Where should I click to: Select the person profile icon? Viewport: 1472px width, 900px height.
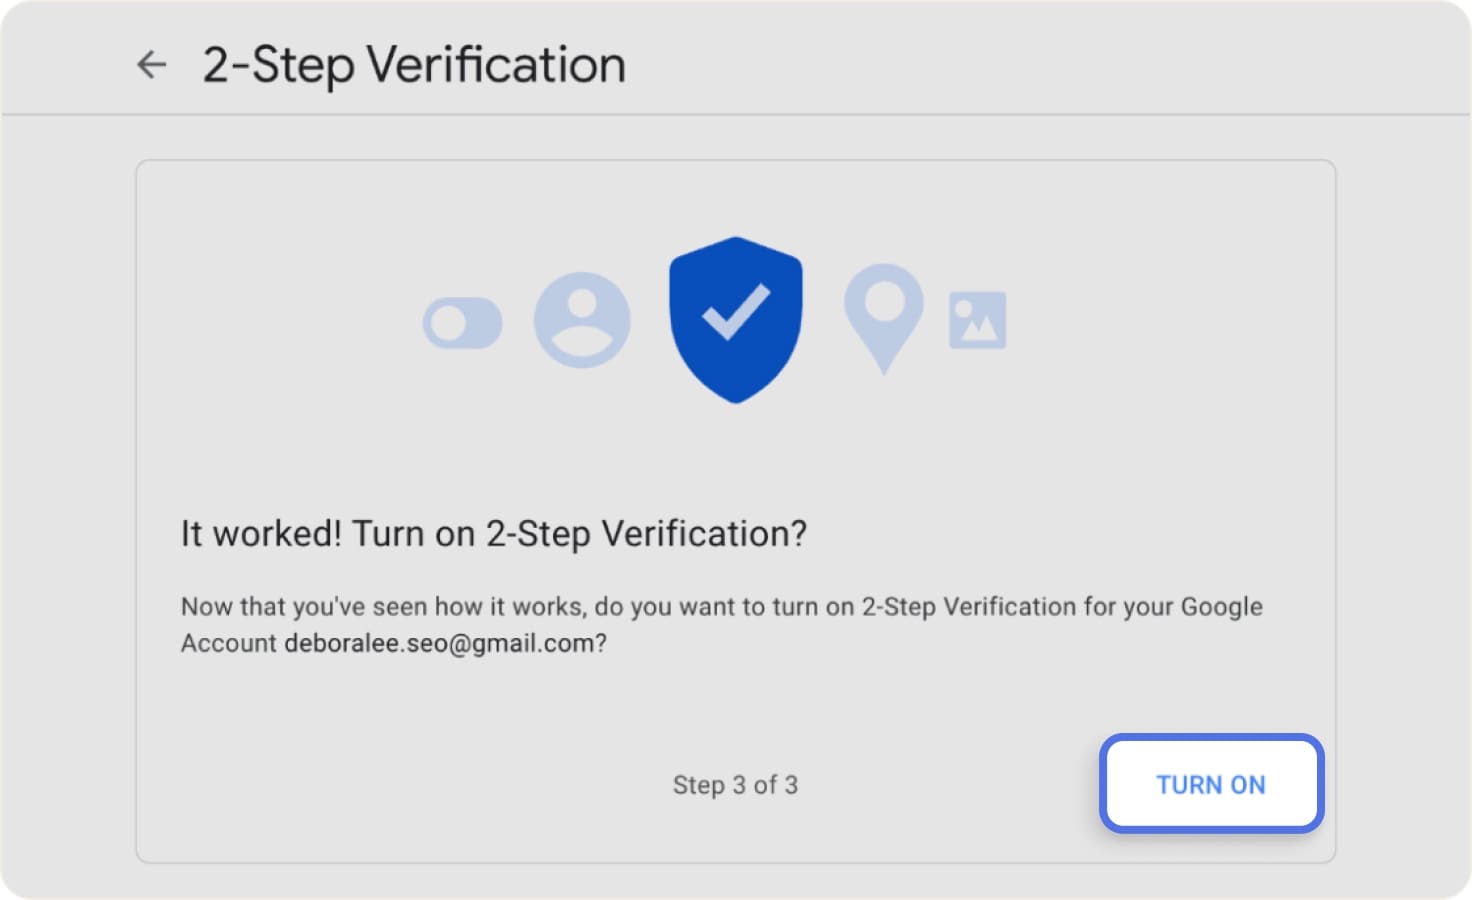[582, 320]
